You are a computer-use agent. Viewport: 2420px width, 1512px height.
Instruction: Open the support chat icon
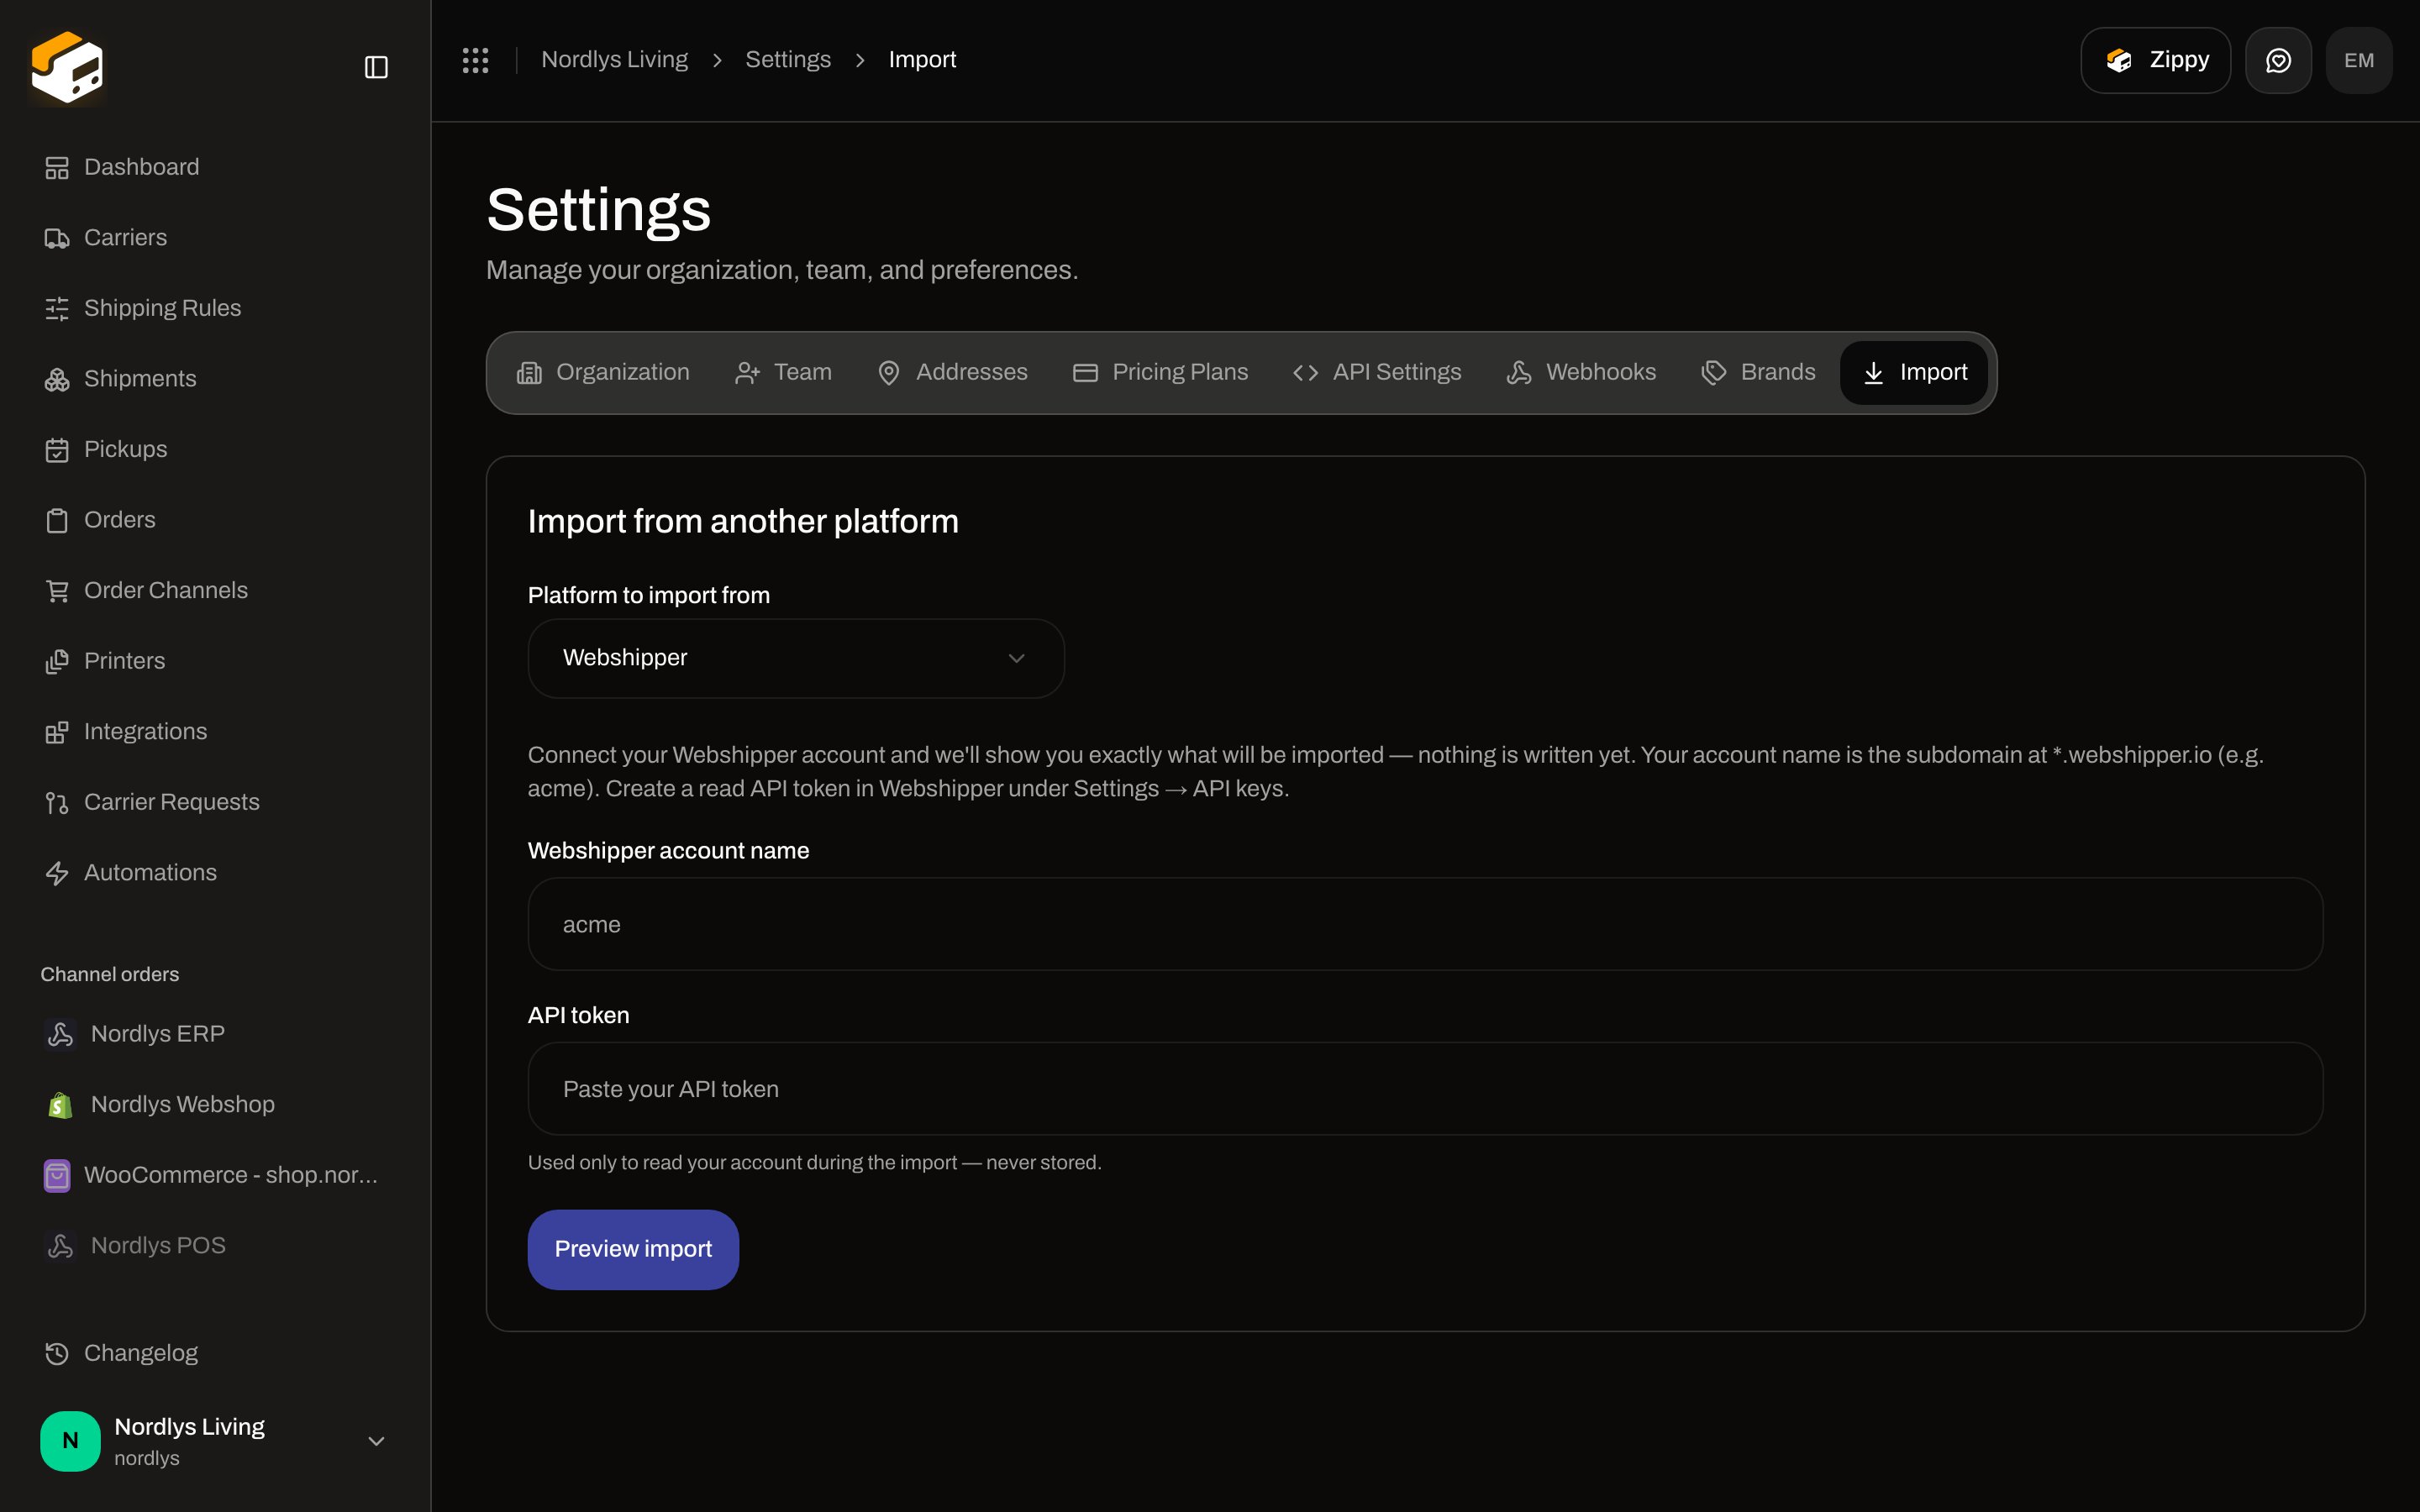point(2278,60)
